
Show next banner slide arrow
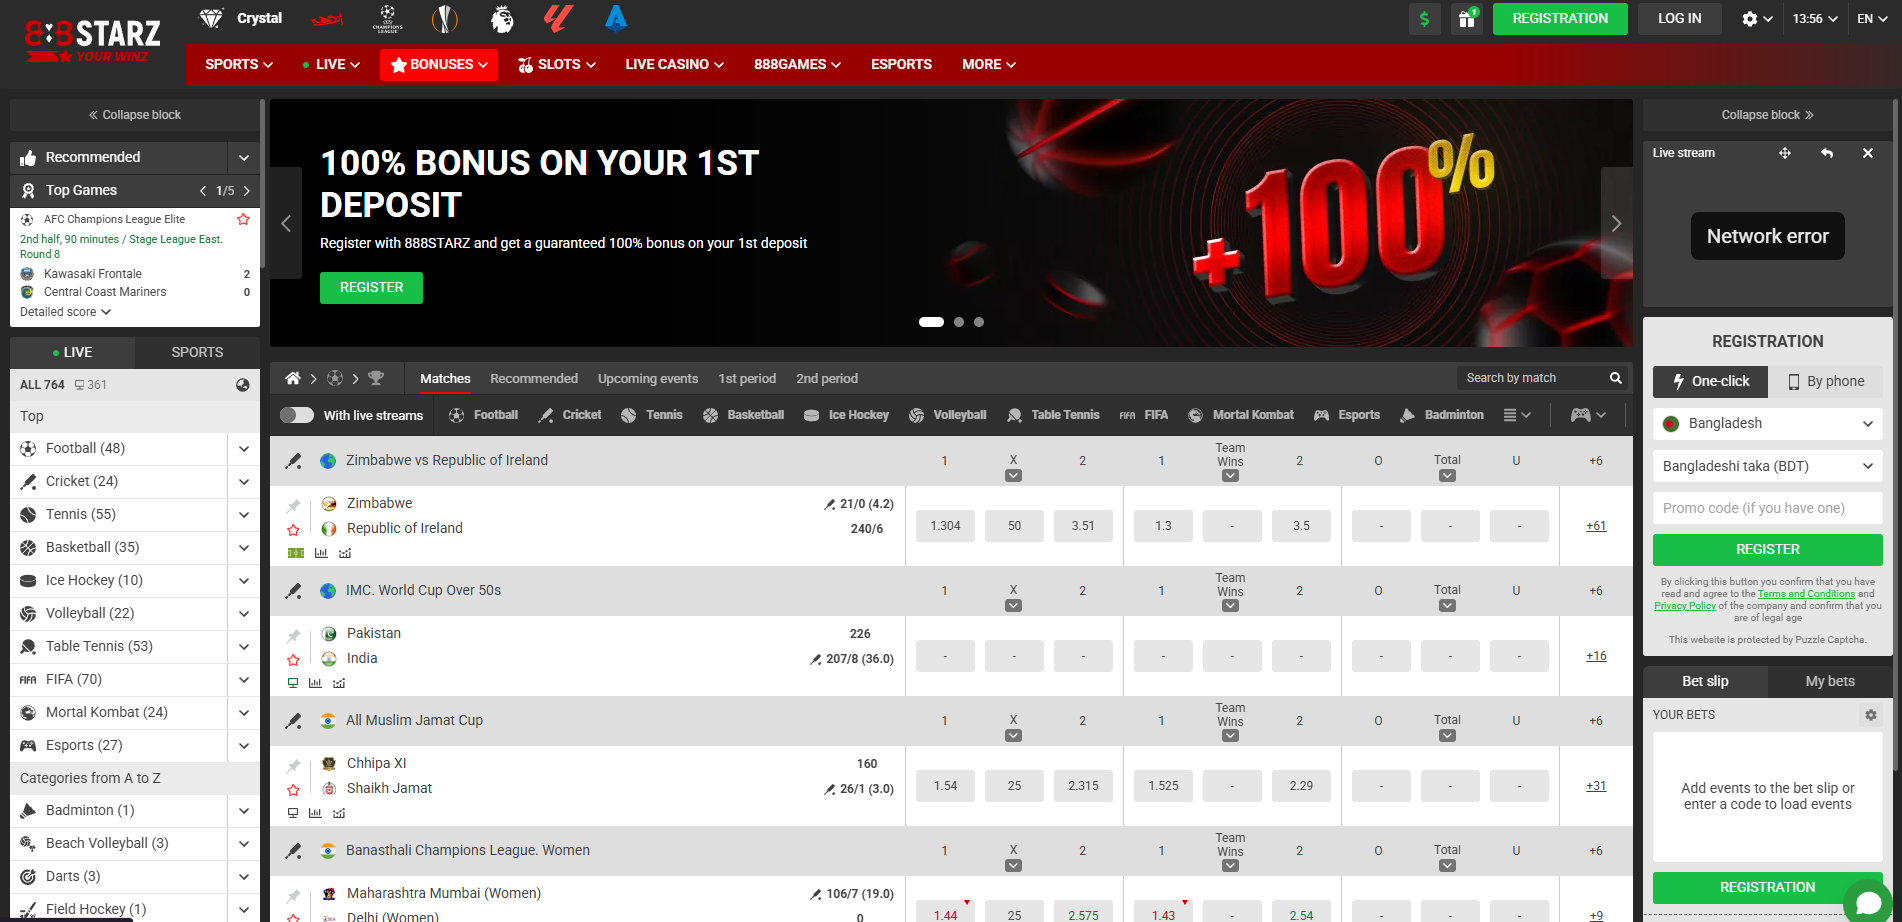(1616, 223)
